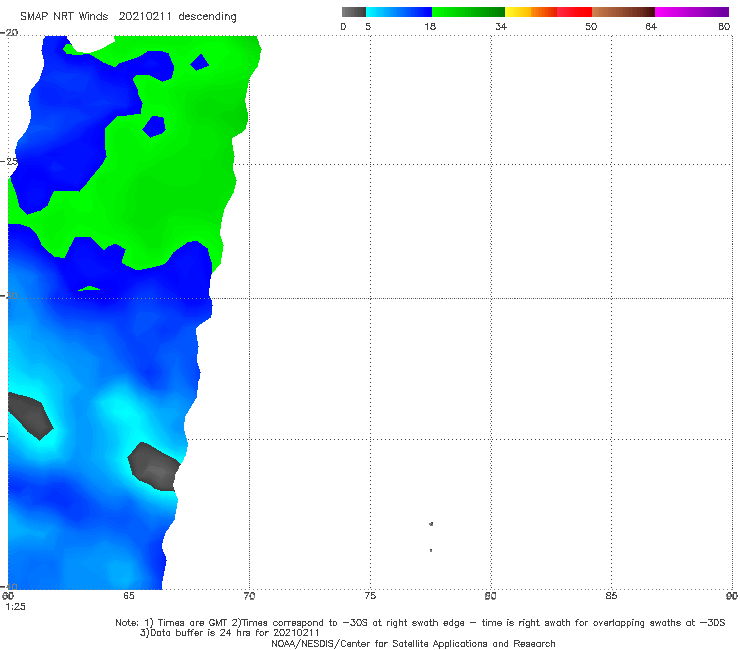
Task: Click longitude axis label 65
Action: click(x=129, y=596)
